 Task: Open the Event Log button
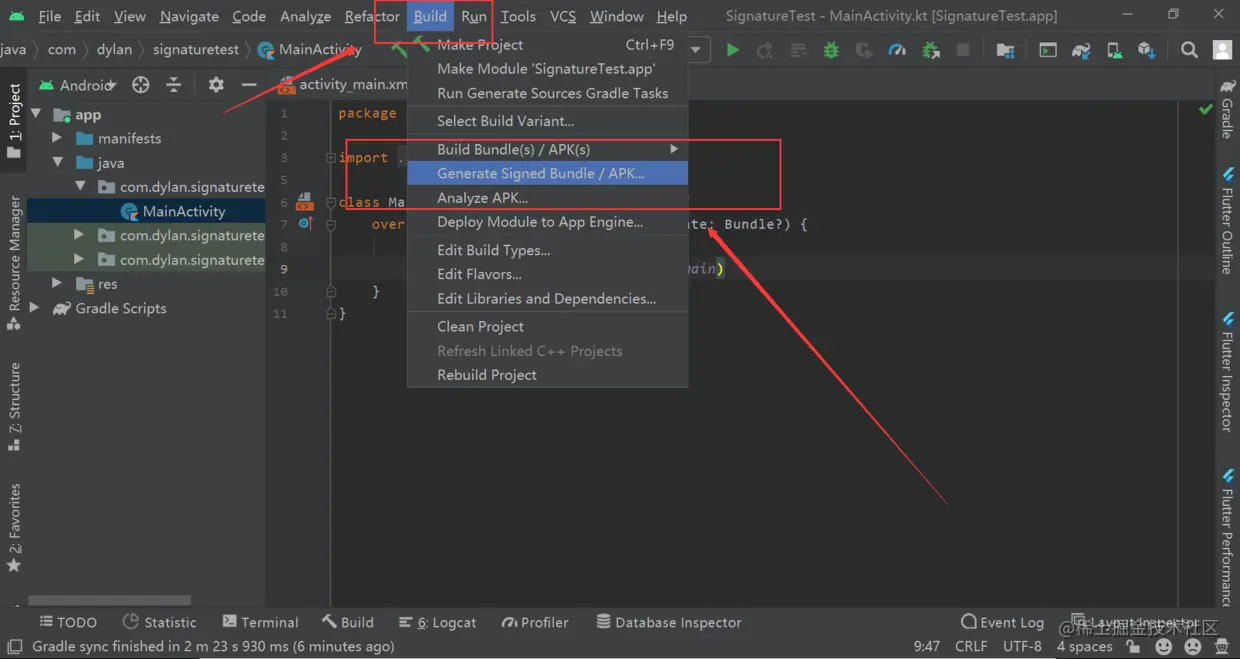[x=1002, y=622]
